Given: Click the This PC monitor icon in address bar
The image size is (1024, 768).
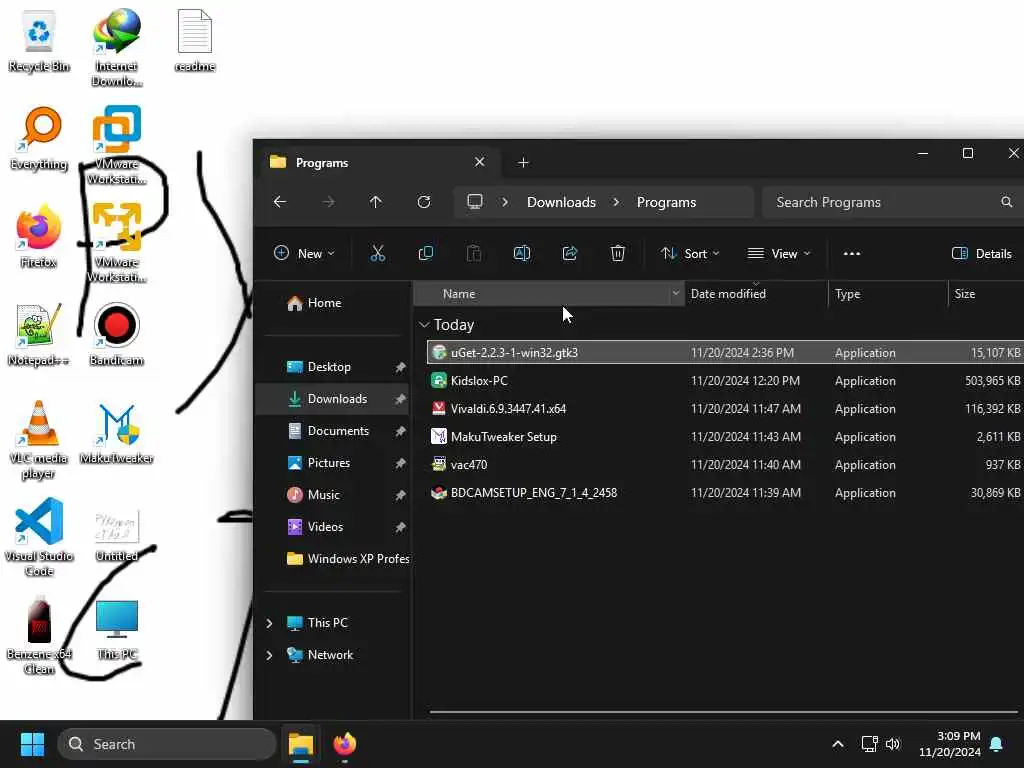Looking at the screenshot, I should pos(475,202).
